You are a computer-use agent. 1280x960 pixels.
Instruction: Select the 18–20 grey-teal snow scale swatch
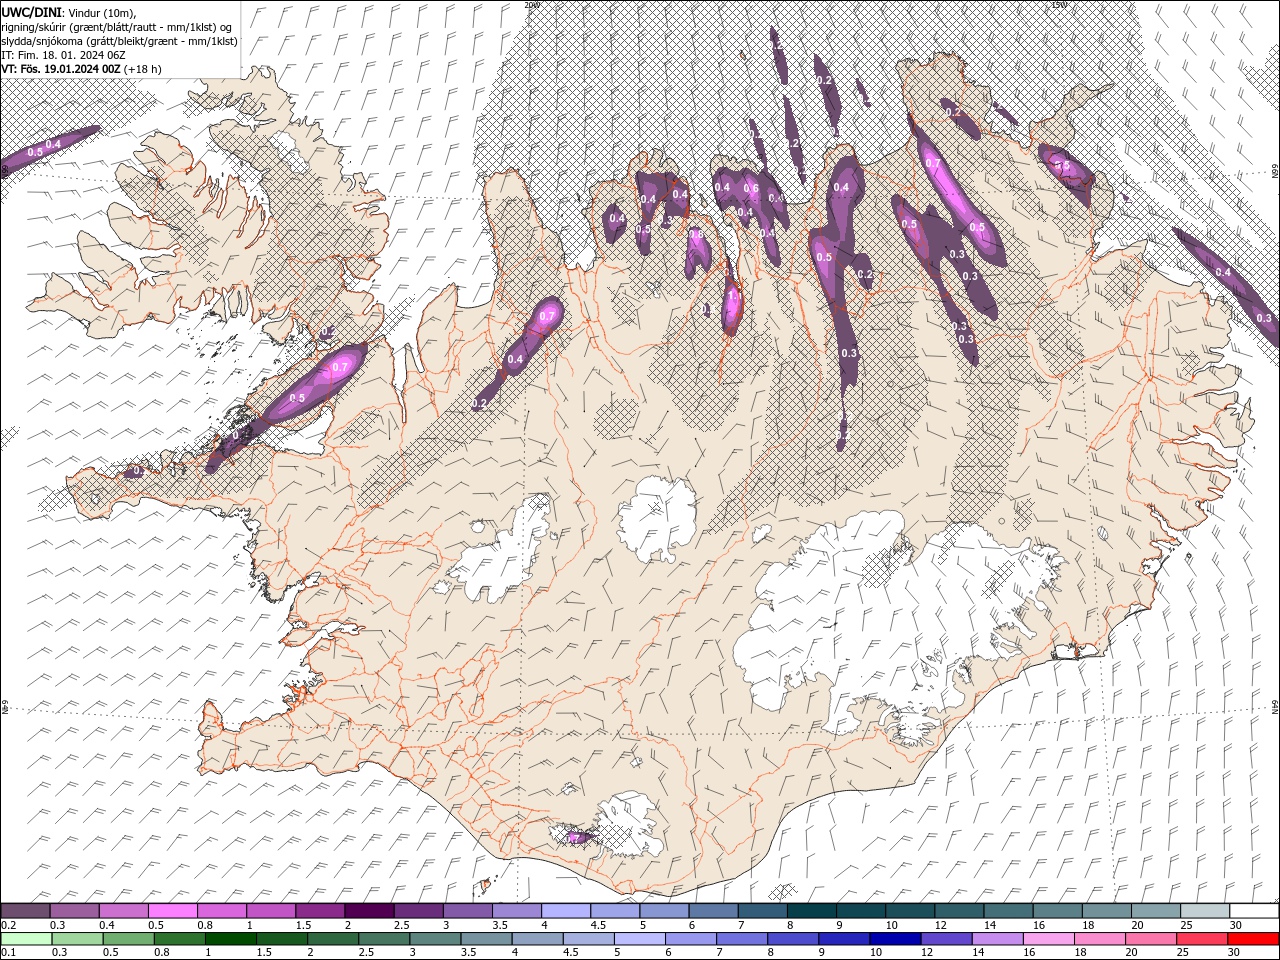(x=1107, y=911)
